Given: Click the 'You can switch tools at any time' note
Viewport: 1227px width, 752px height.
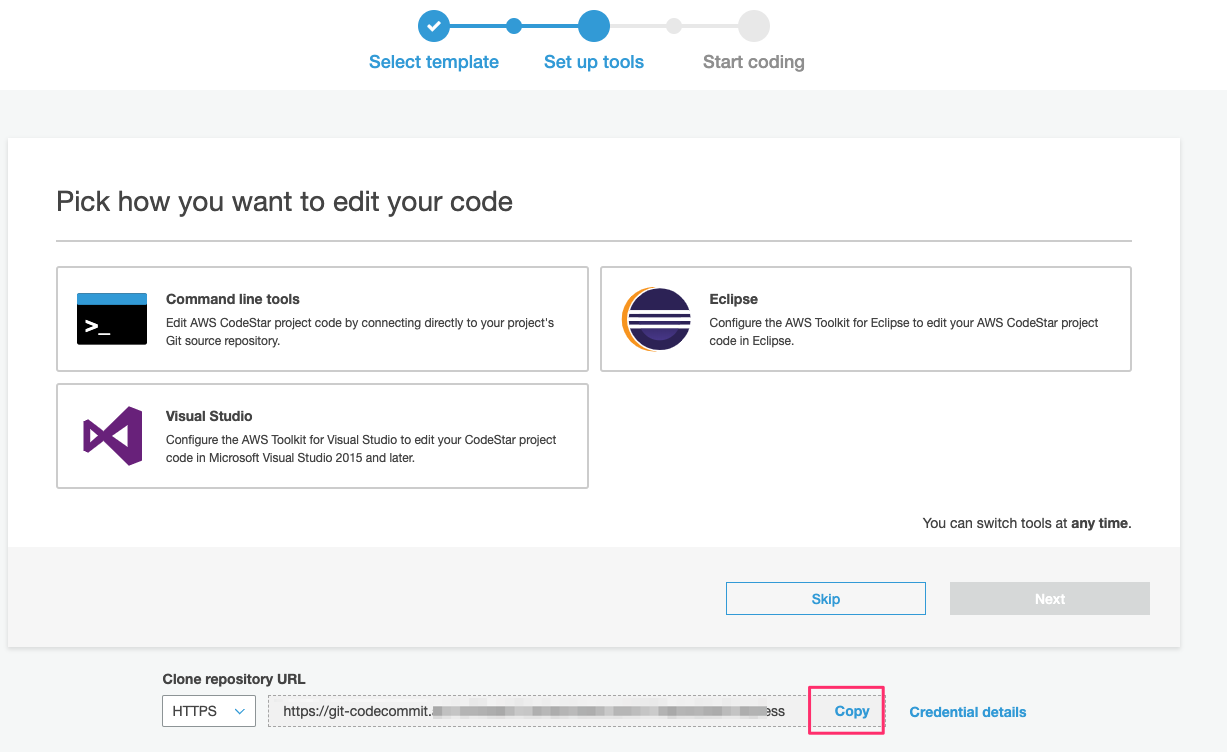Looking at the screenshot, I should [x=1027, y=523].
